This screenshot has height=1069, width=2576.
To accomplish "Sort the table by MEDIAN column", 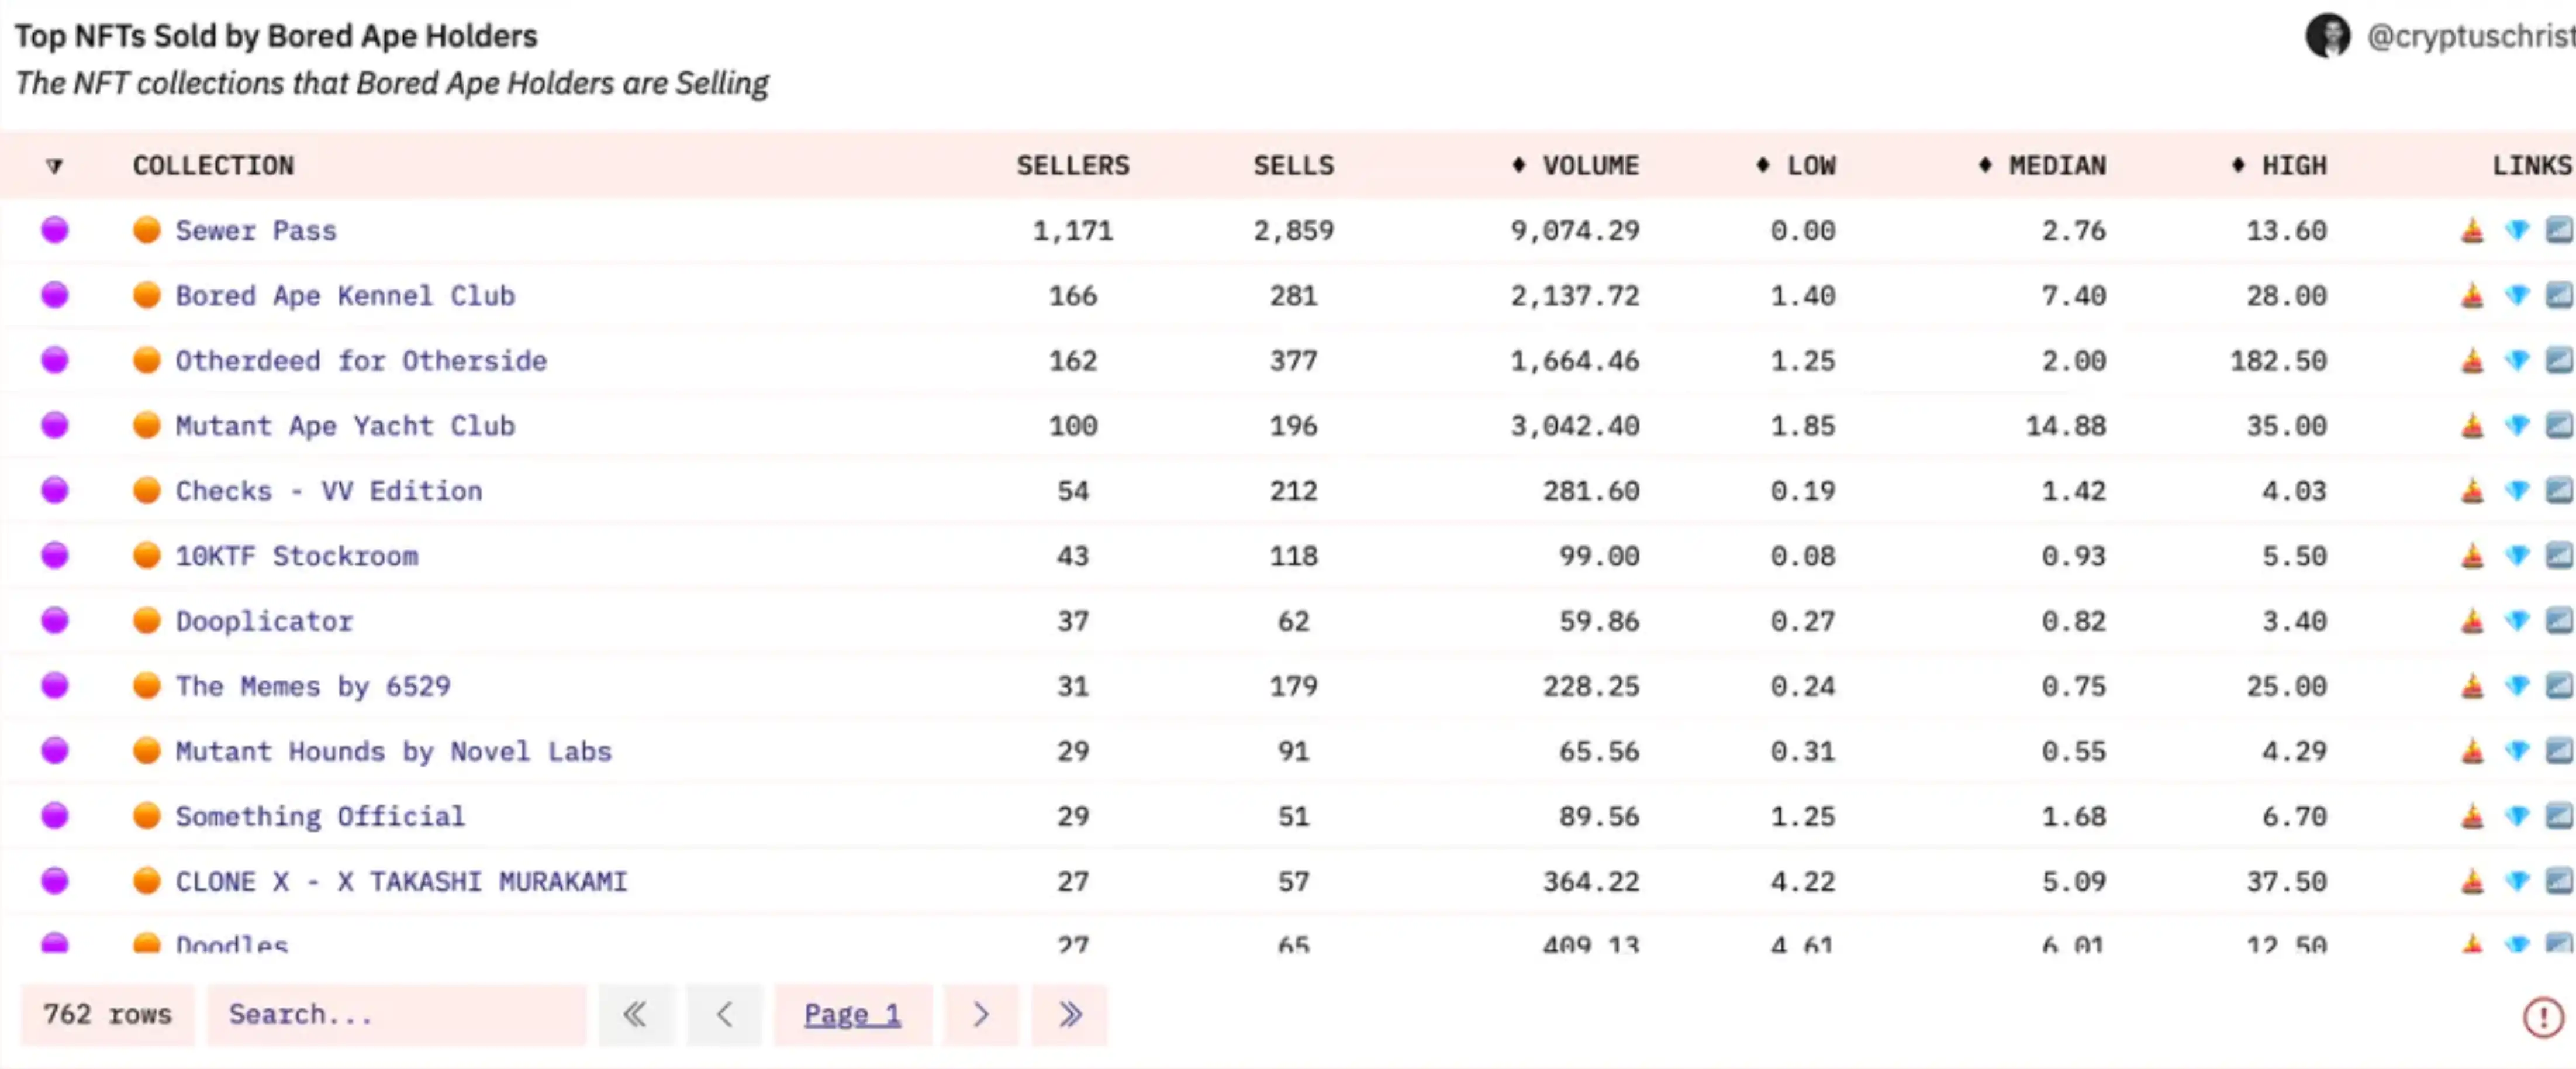I will pos(2042,165).
